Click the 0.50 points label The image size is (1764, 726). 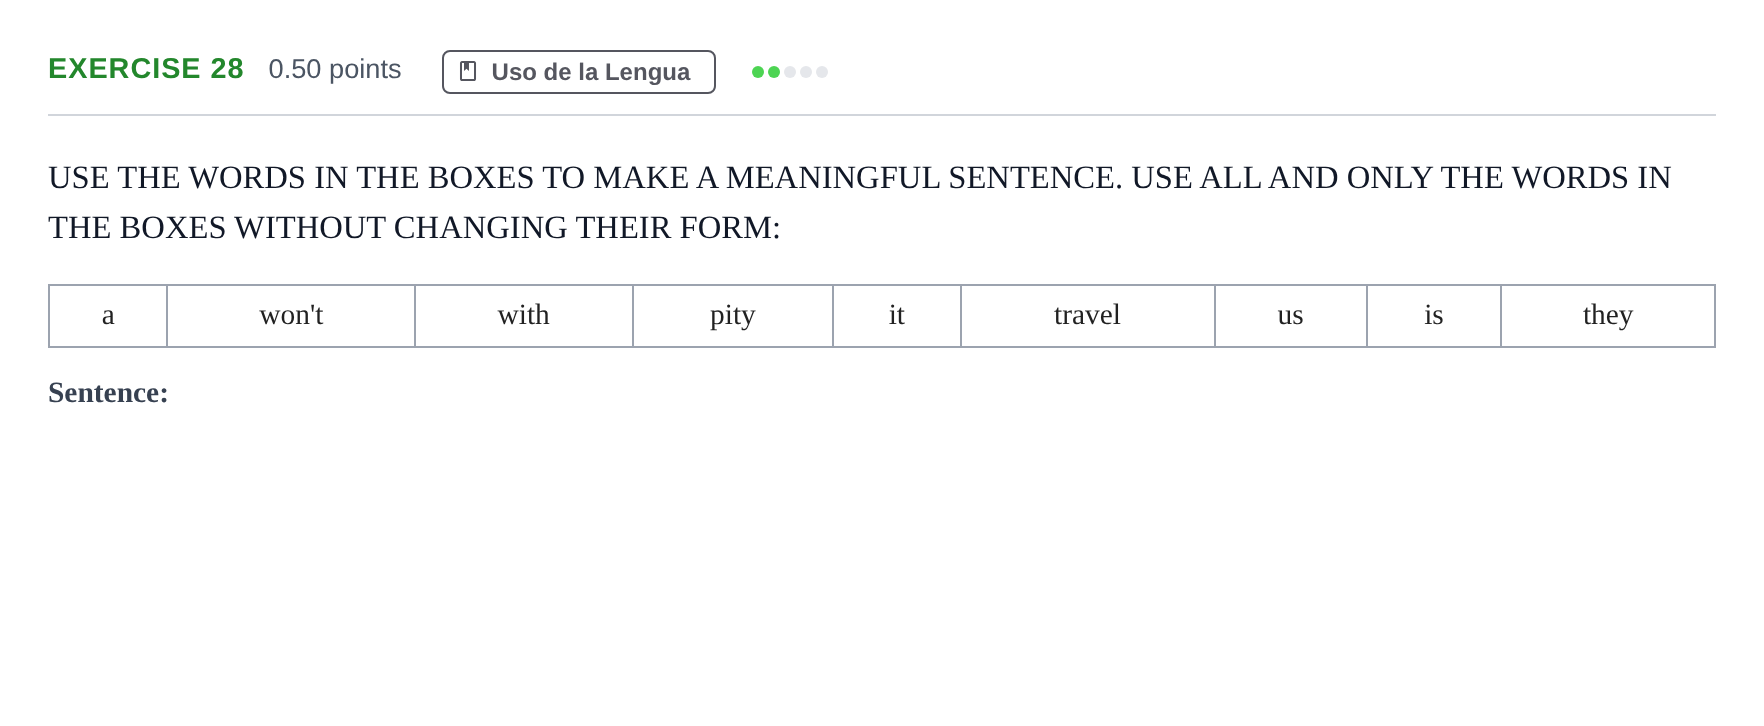[335, 69]
